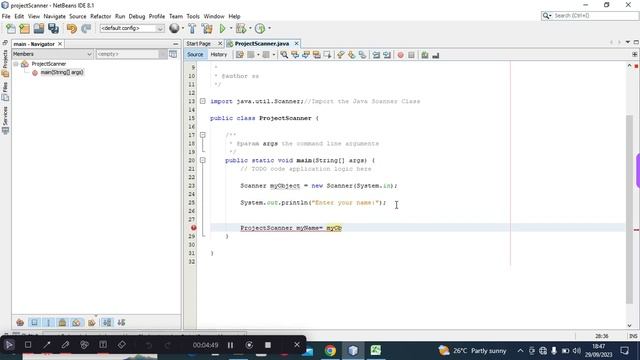Toggle Show Inner Classes filter in Navigator
The width and height of the screenshot is (640, 360).
click(77, 322)
